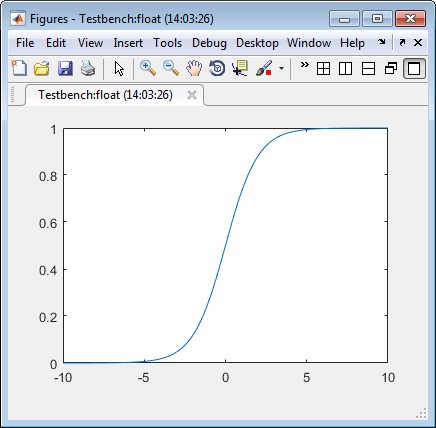Screen dimensions: 436x428
Task: Activate the Zoom Out magnifier tool
Action: 171,68
